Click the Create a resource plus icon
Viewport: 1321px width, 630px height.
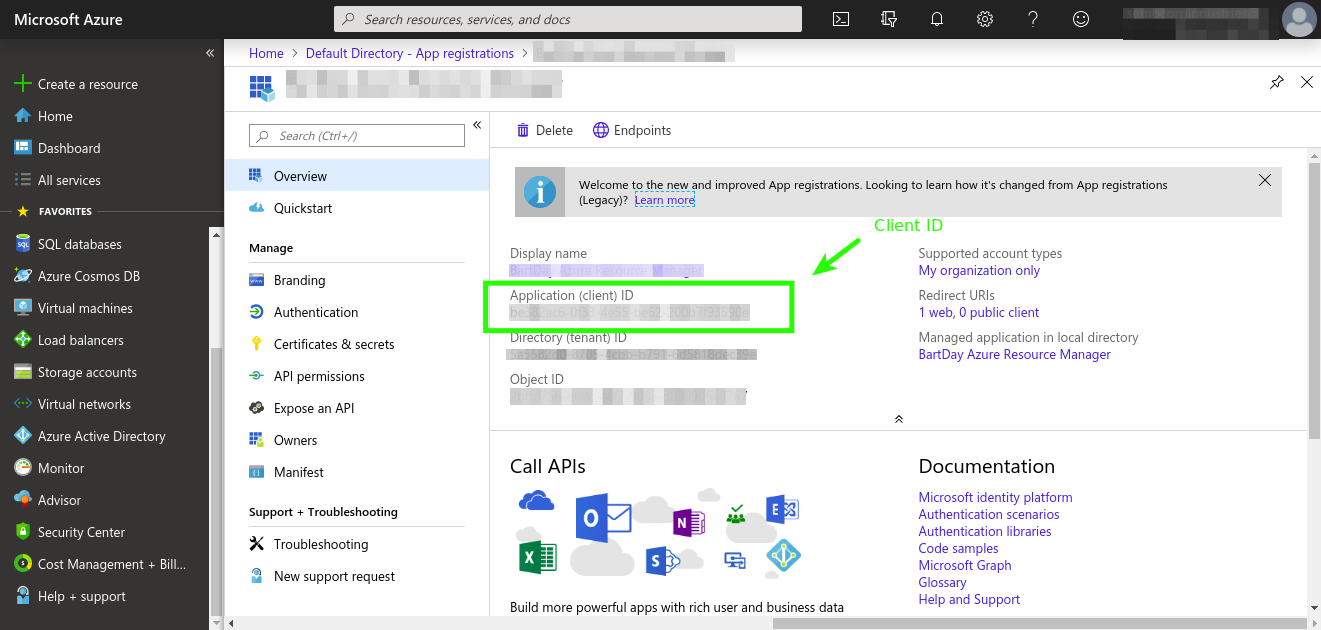pos(23,84)
